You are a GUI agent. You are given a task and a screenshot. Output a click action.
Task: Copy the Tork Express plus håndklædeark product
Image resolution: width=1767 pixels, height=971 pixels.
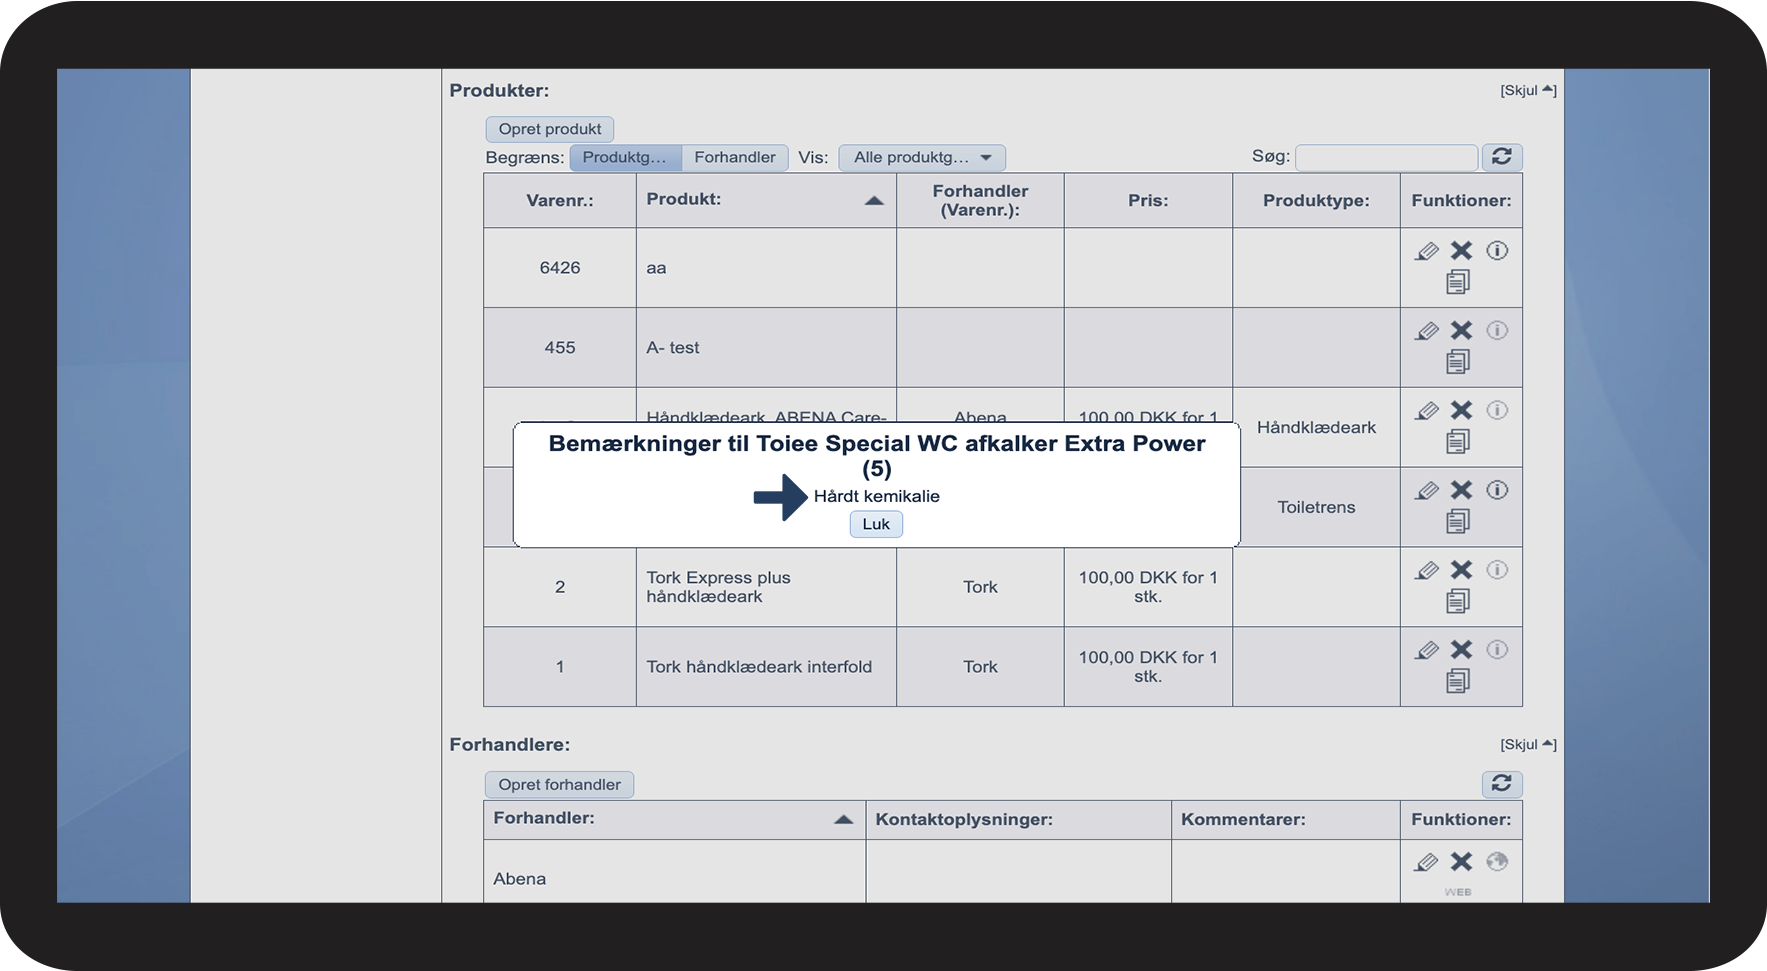pos(1458,601)
